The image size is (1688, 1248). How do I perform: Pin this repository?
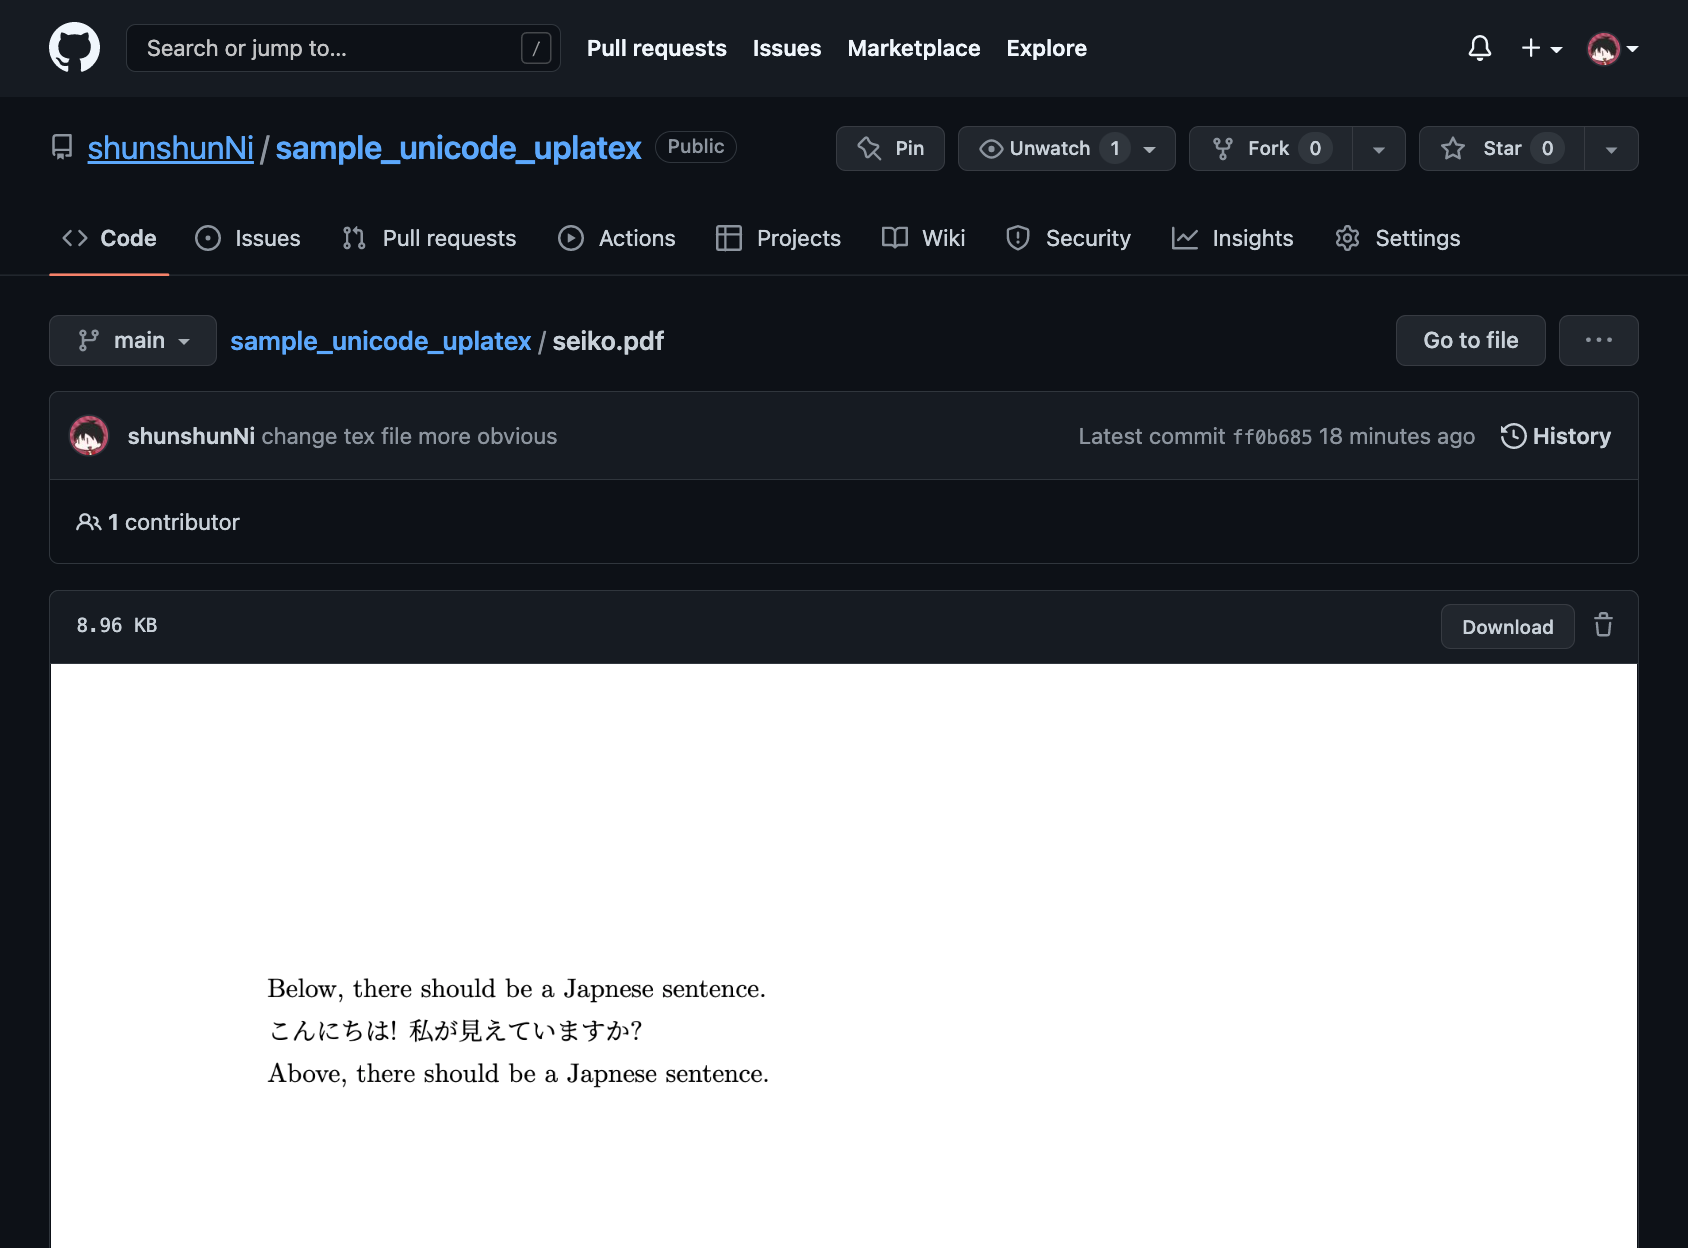click(x=890, y=149)
